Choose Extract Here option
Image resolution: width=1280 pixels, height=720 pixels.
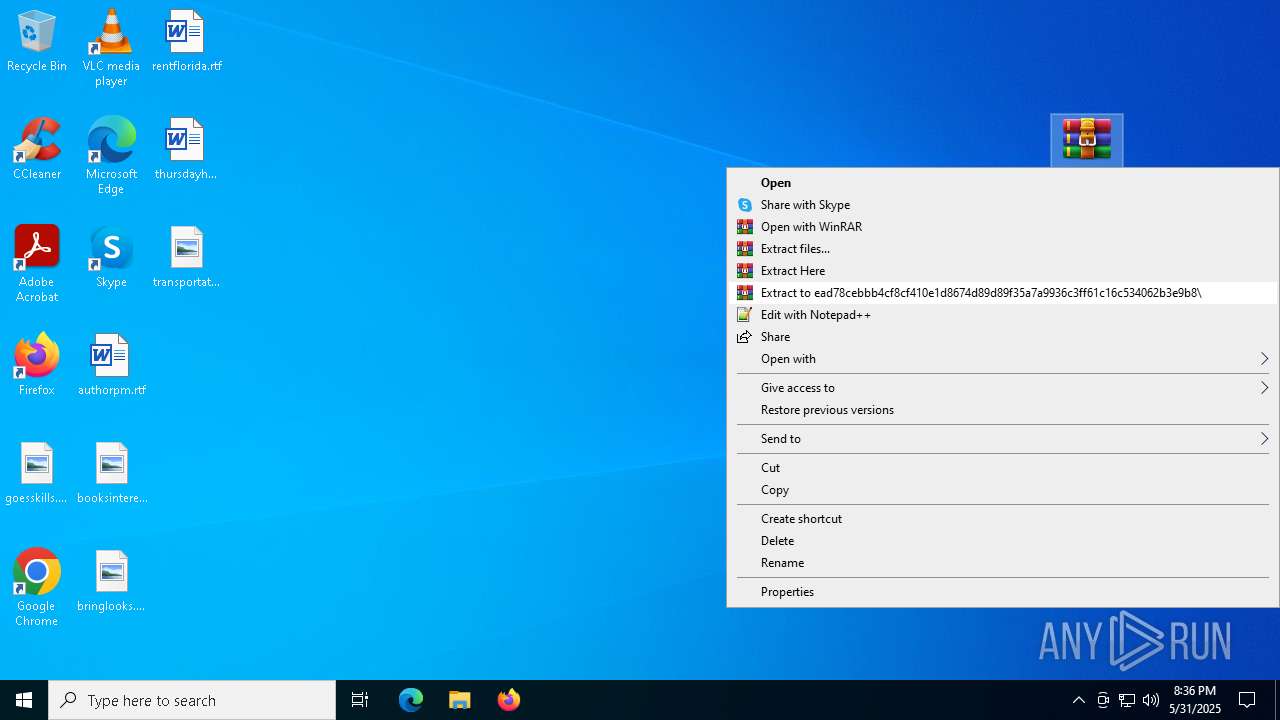point(1002,271)
